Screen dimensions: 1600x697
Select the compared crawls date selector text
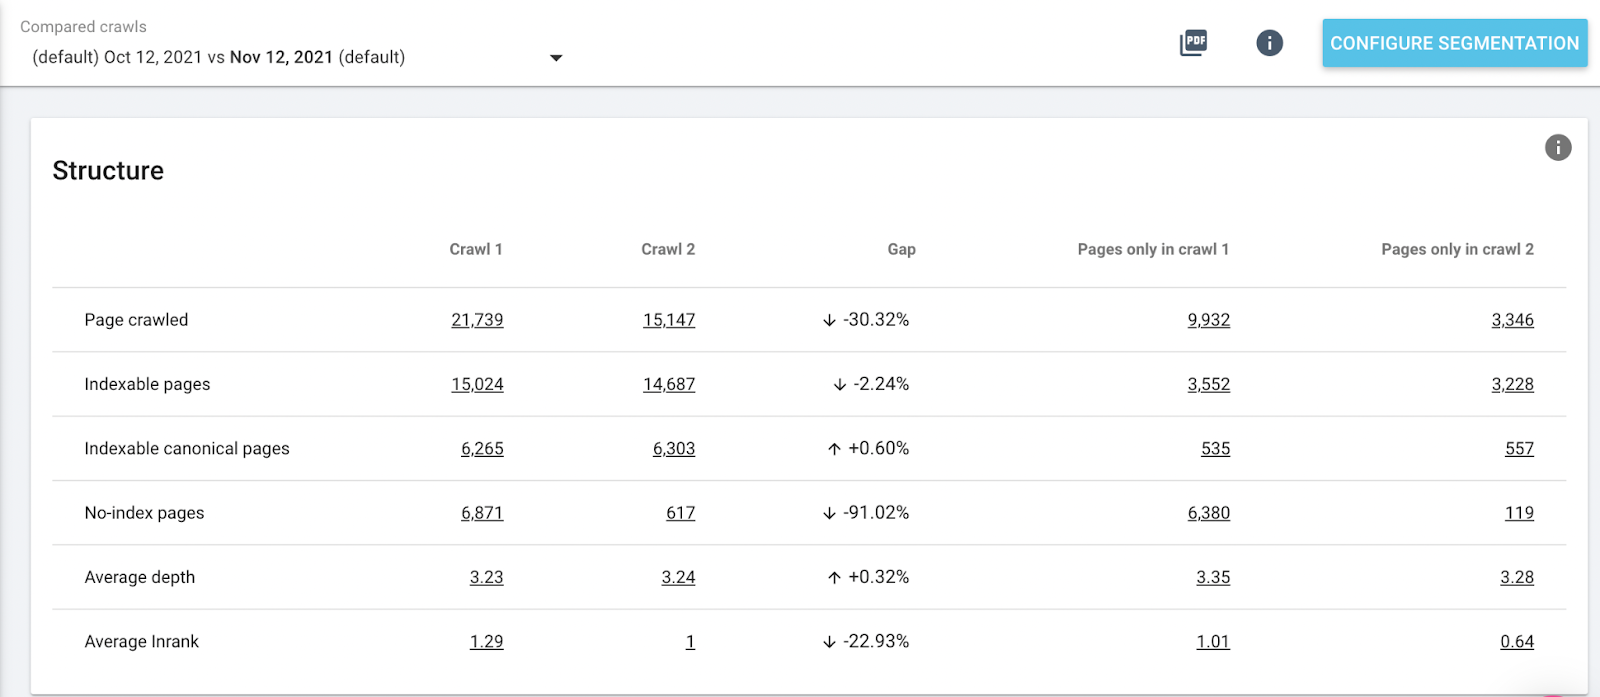tap(219, 57)
